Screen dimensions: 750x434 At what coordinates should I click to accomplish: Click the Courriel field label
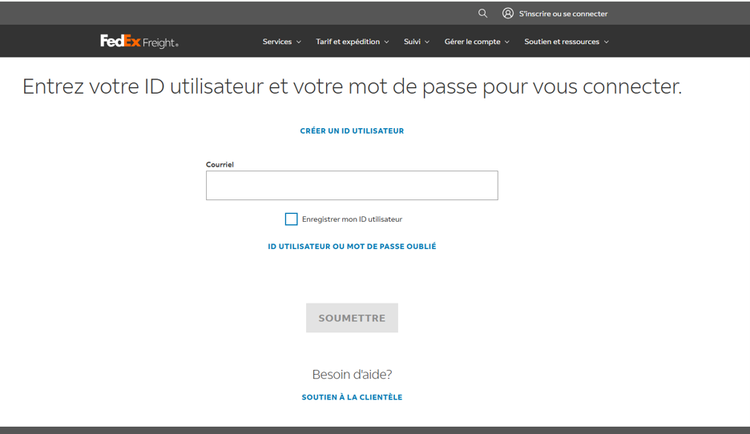tap(220, 164)
